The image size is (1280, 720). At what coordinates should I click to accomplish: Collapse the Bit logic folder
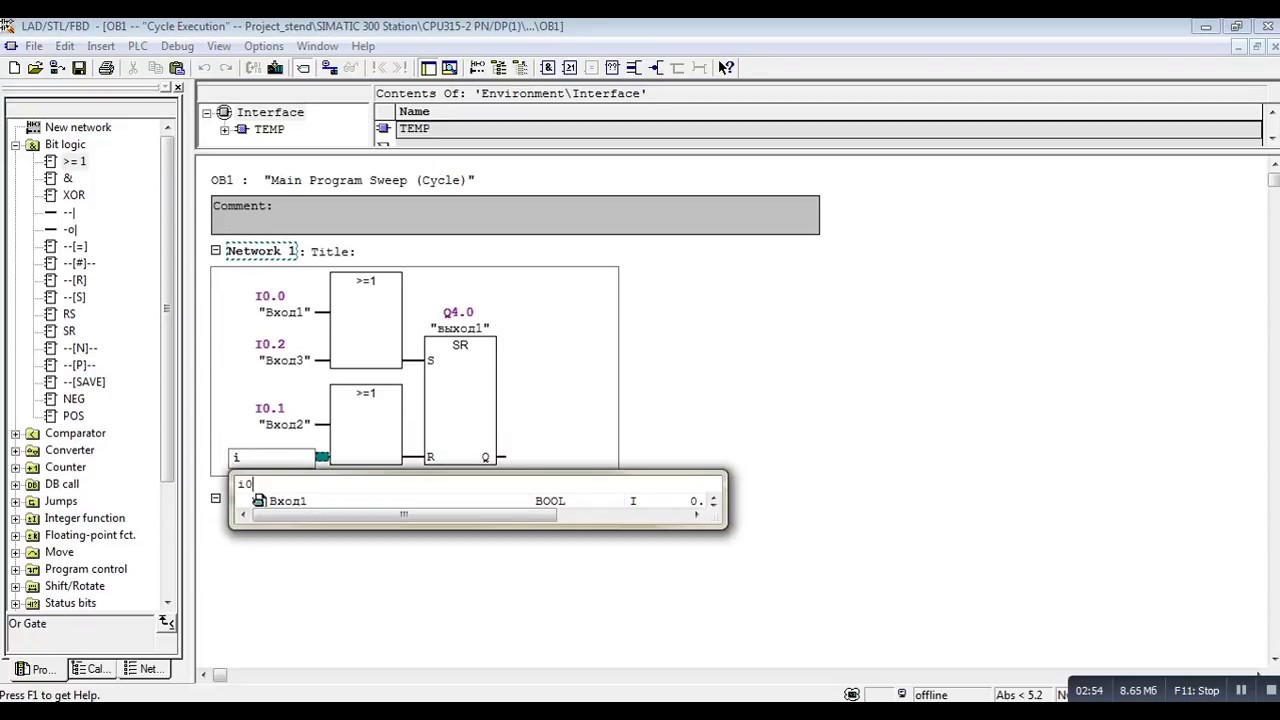16,145
